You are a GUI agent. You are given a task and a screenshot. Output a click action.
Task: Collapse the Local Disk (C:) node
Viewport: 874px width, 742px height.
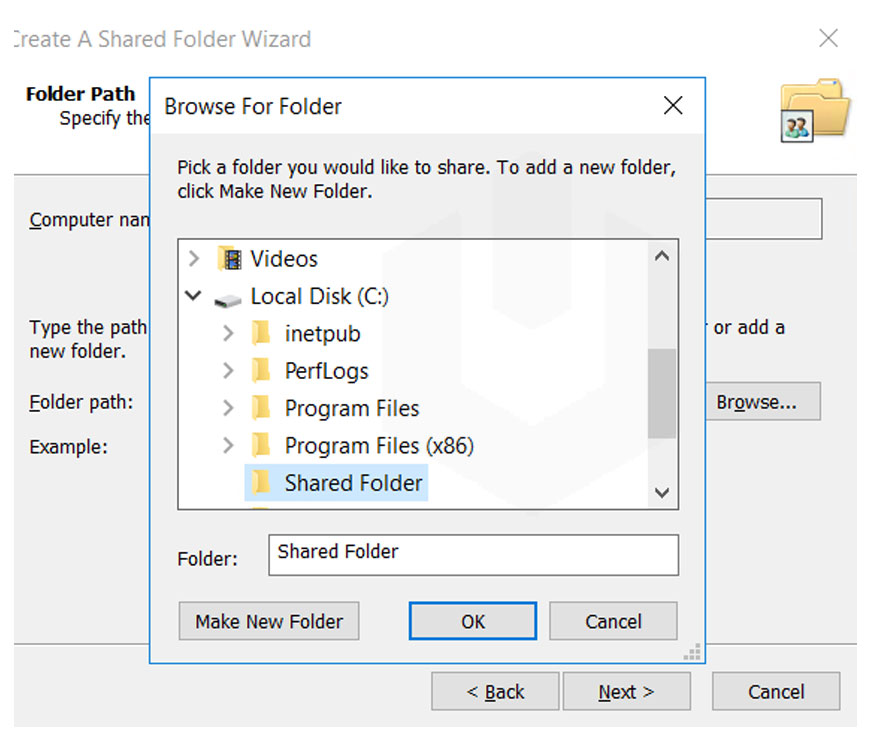coord(193,296)
